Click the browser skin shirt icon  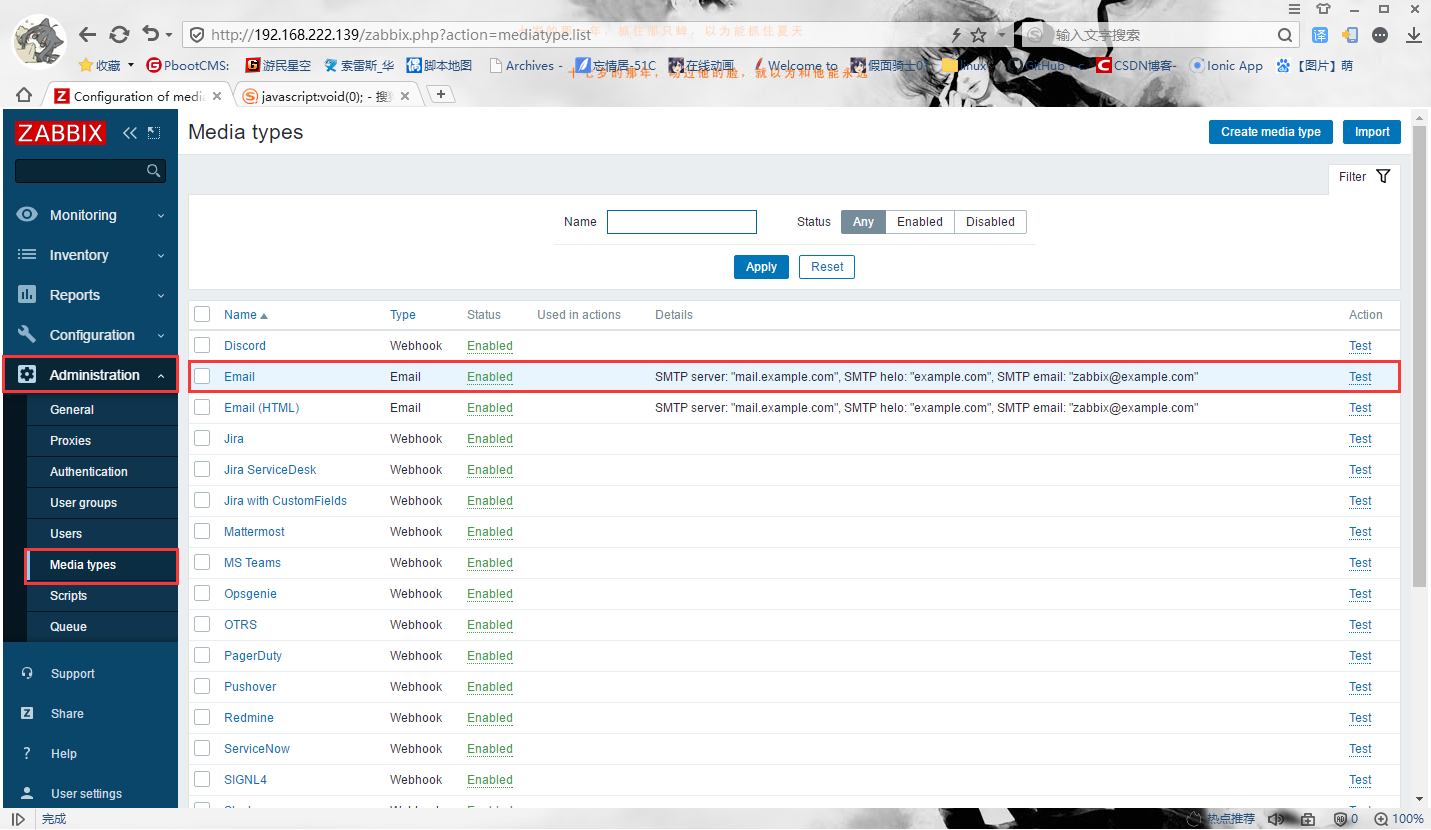[1324, 9]
